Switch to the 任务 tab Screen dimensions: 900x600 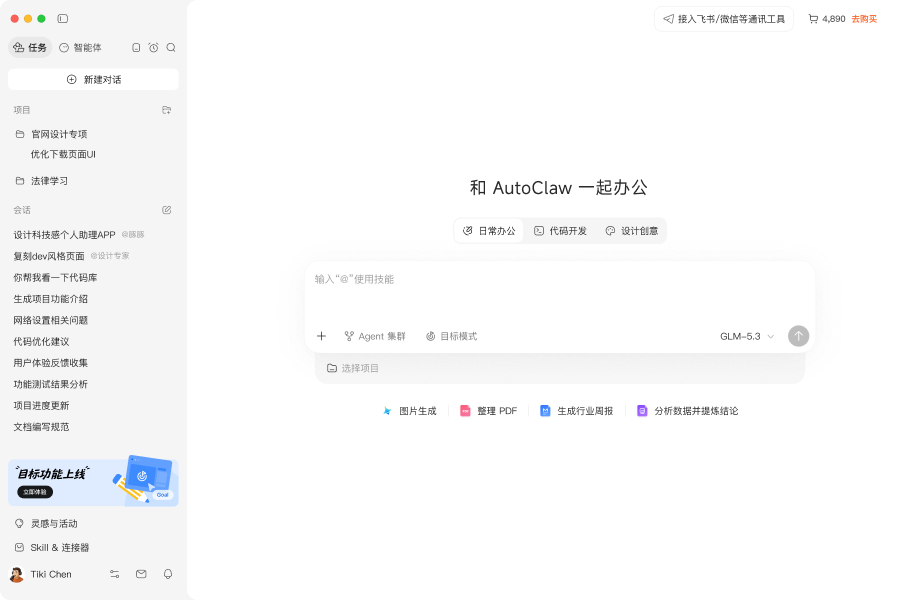tap(30, 48)
